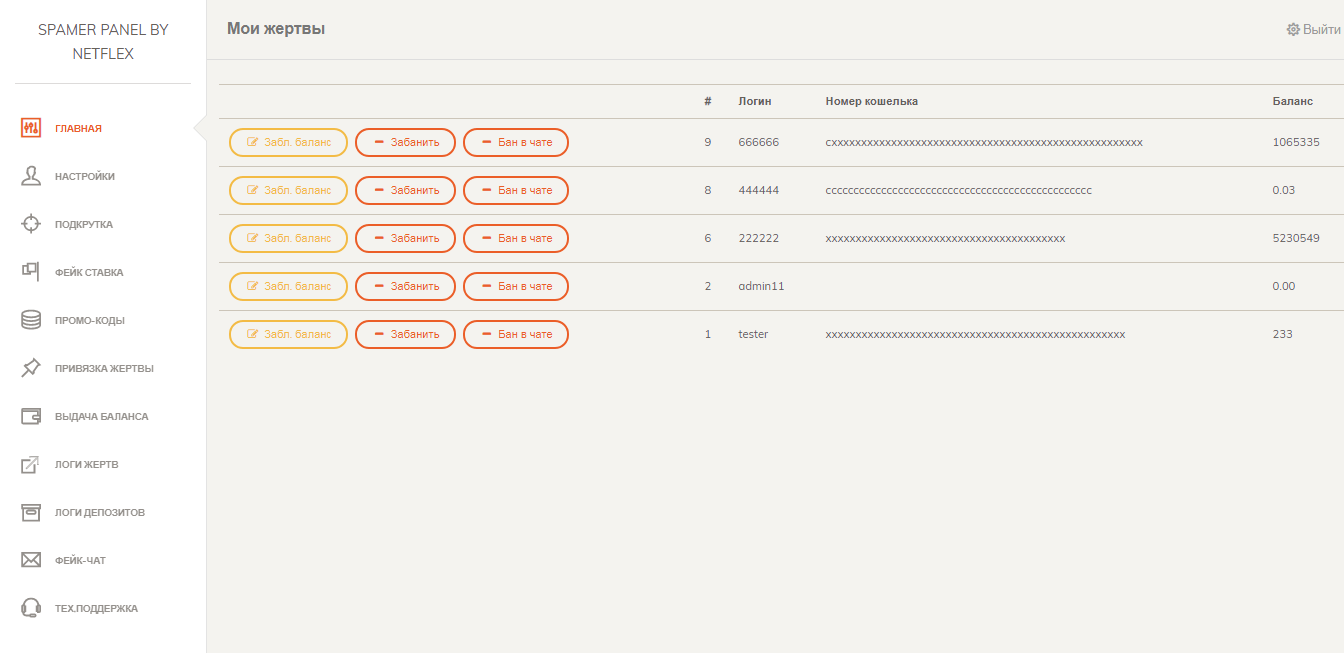
Task: Click balance value 0.00
Action: pyautogui.click(x=1284, y=286)
